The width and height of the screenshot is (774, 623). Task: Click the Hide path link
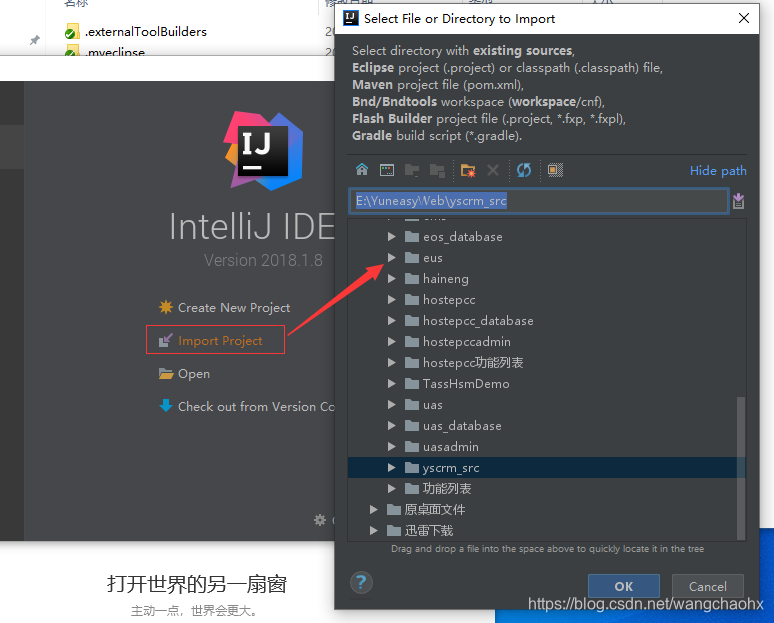coord(718,171)
